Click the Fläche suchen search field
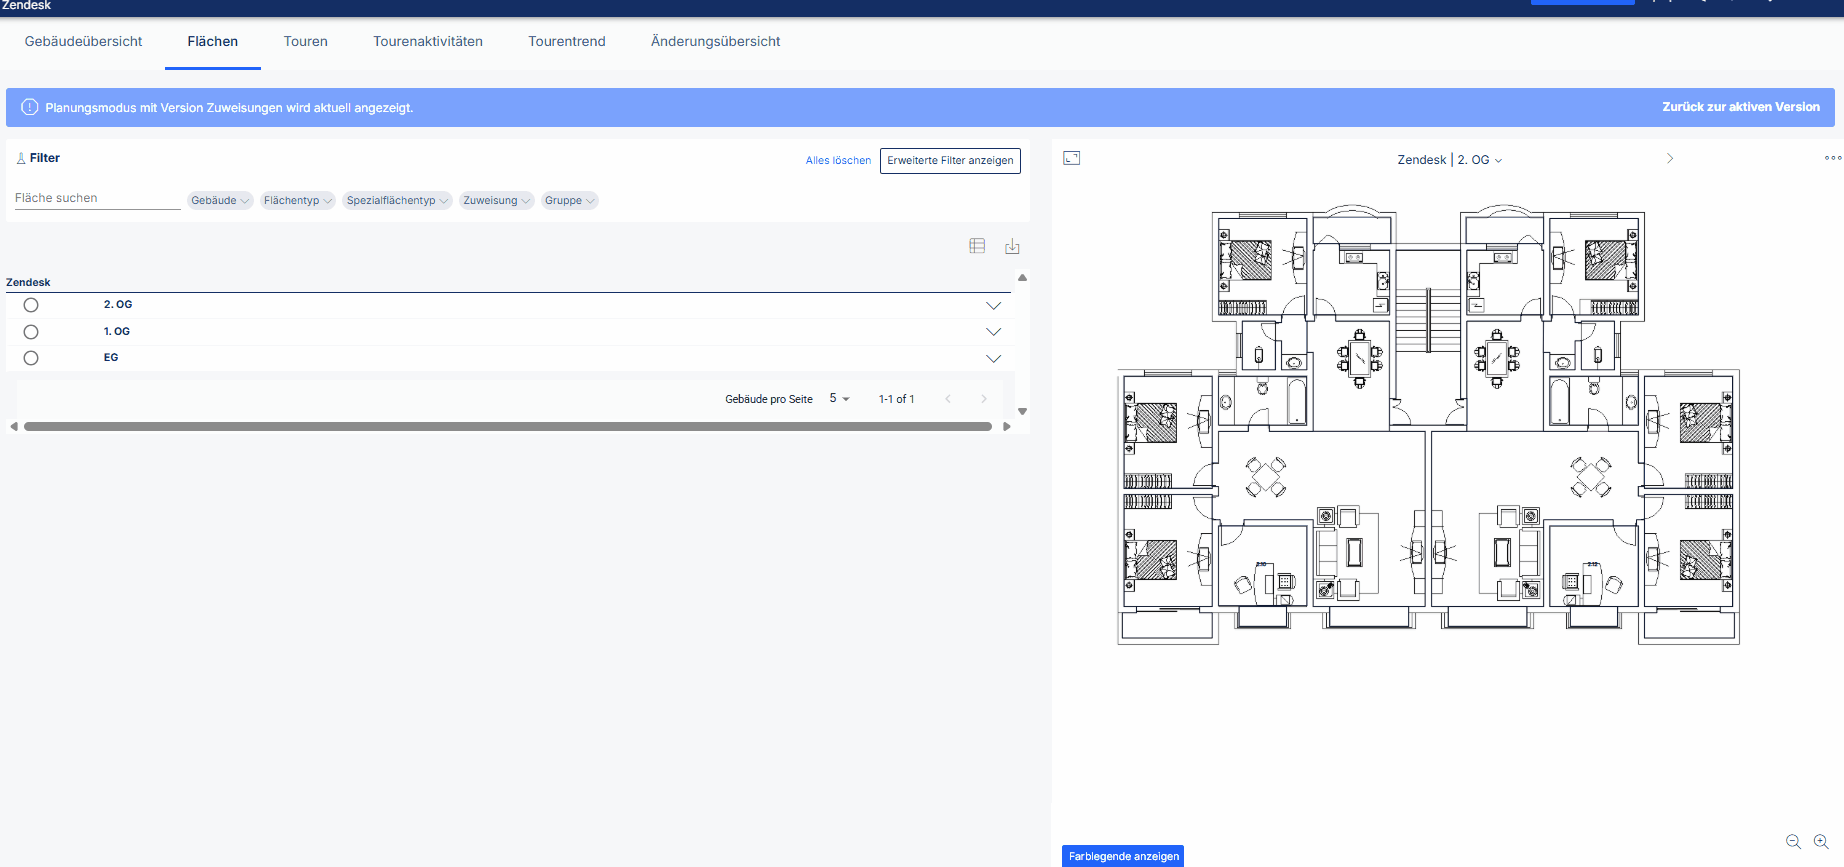 coord(97,198)
